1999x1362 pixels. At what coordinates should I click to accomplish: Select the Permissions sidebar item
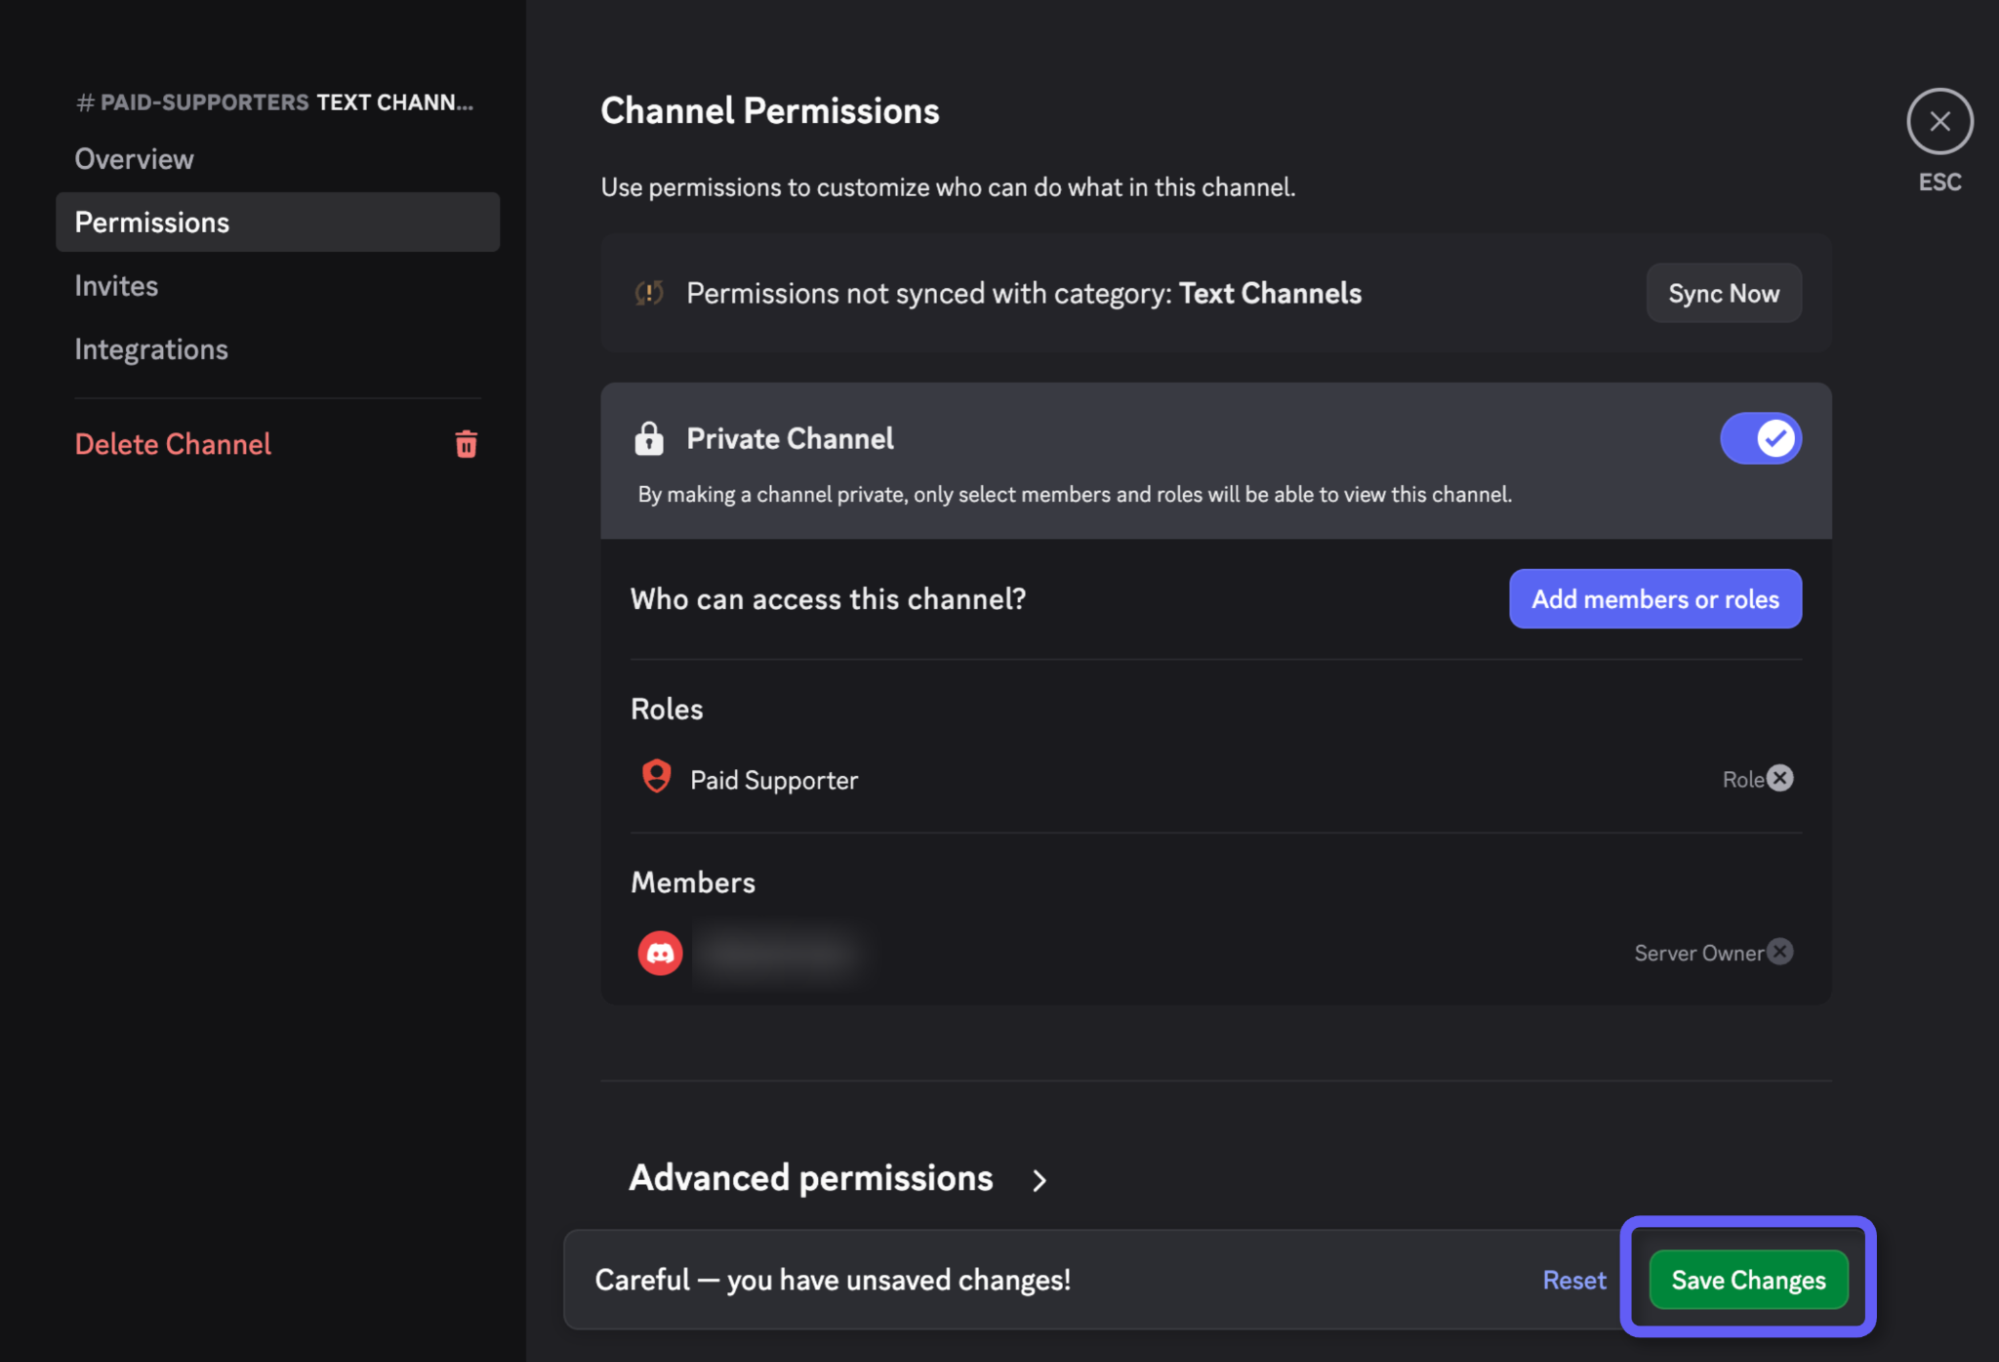click(x=152, y=222)
